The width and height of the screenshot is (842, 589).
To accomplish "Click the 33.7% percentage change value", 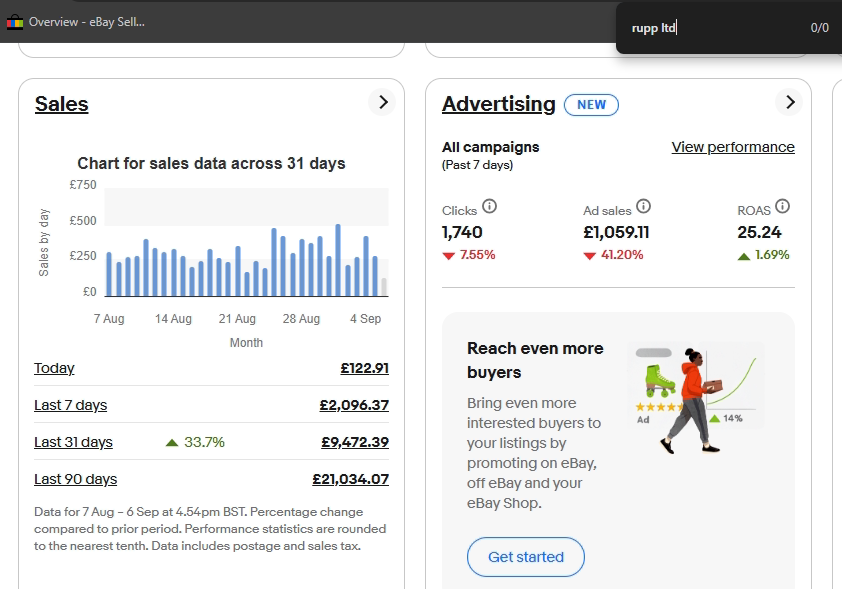I will tap(204, 442).
